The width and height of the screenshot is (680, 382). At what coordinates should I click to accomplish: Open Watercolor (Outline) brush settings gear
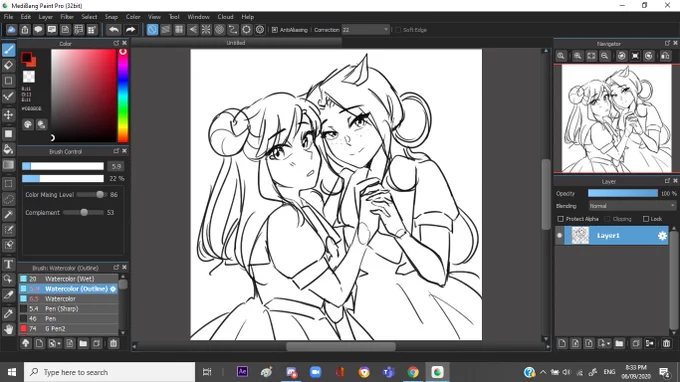point(113,289)
